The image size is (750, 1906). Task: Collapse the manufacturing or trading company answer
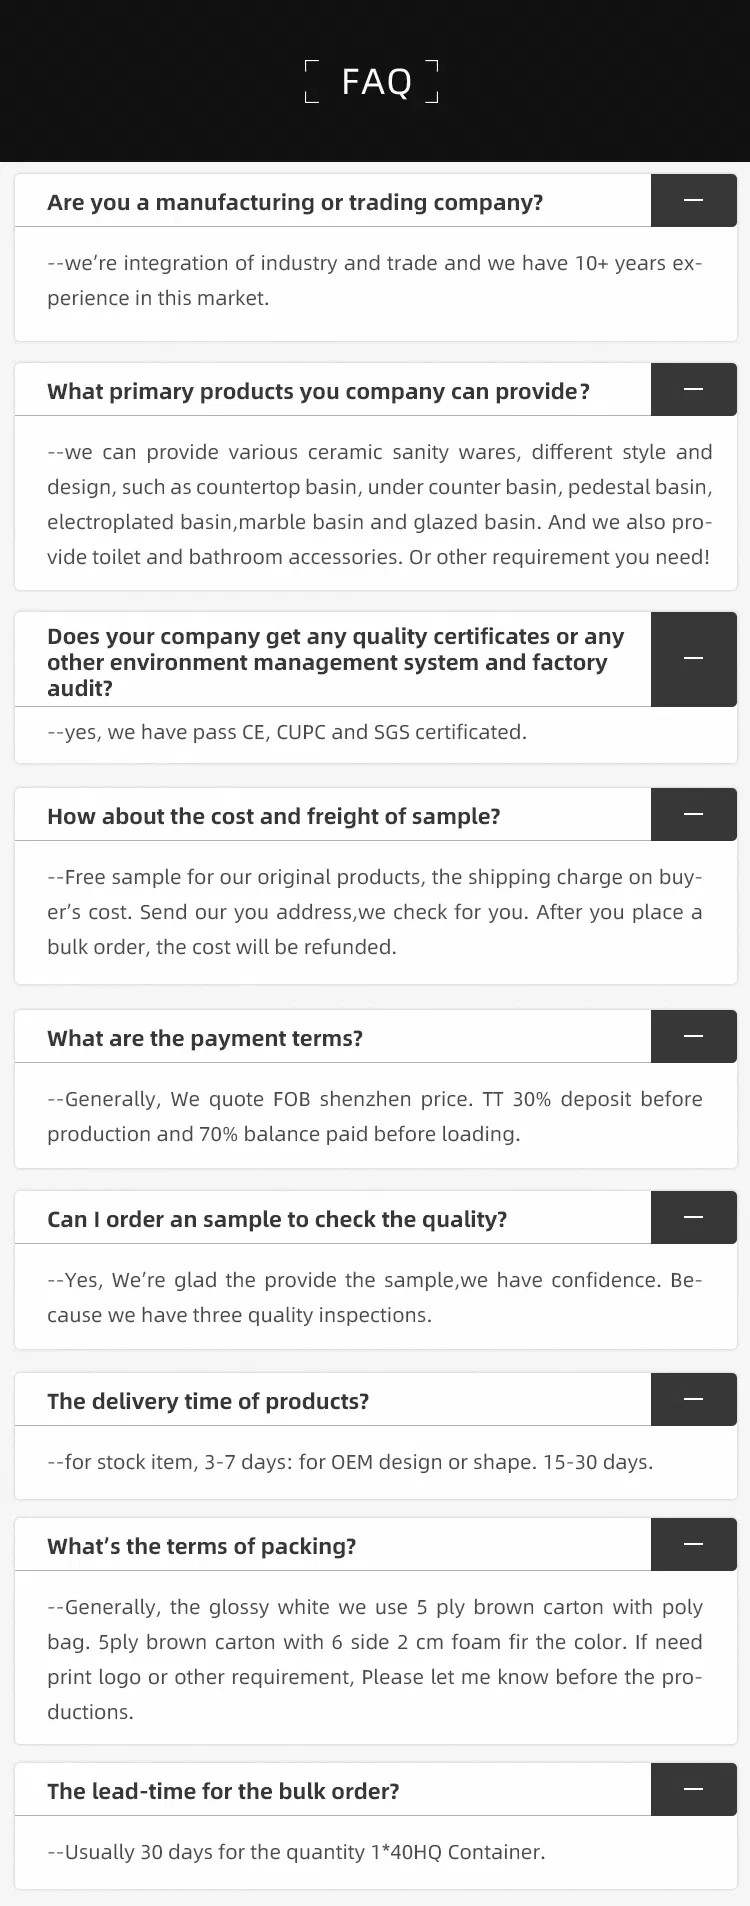tap(693, 201)
